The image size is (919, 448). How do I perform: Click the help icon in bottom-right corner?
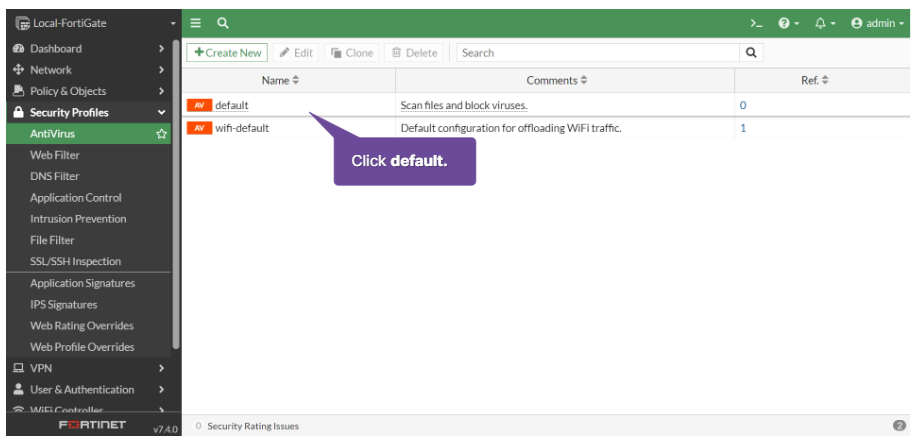(900, 426)
